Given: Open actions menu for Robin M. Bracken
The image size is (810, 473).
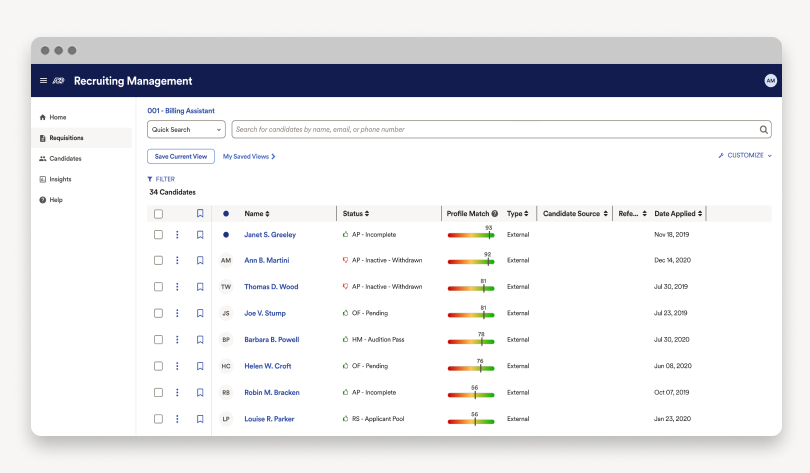Looking at the screenshot, I should tap(177, 392).
